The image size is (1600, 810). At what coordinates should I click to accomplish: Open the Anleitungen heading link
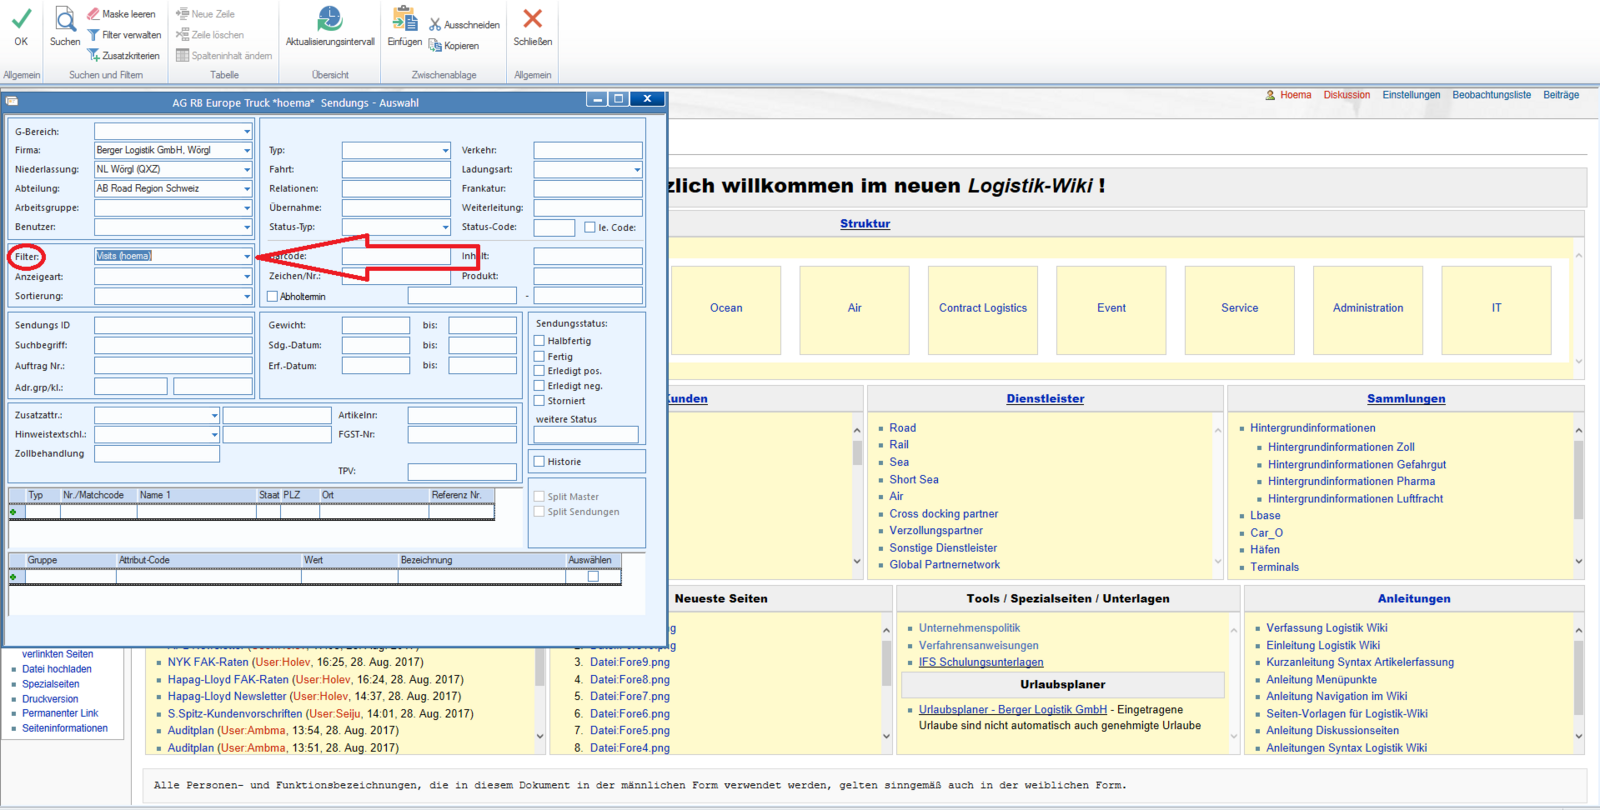[x=1414, y=599]
